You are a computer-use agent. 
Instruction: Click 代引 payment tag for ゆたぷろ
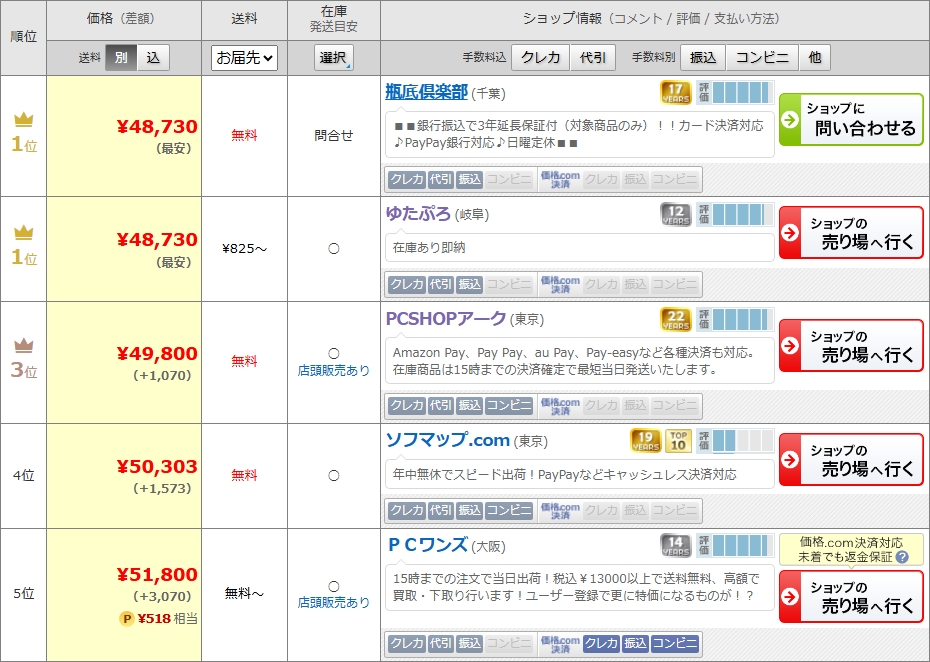tap(441, 284)
